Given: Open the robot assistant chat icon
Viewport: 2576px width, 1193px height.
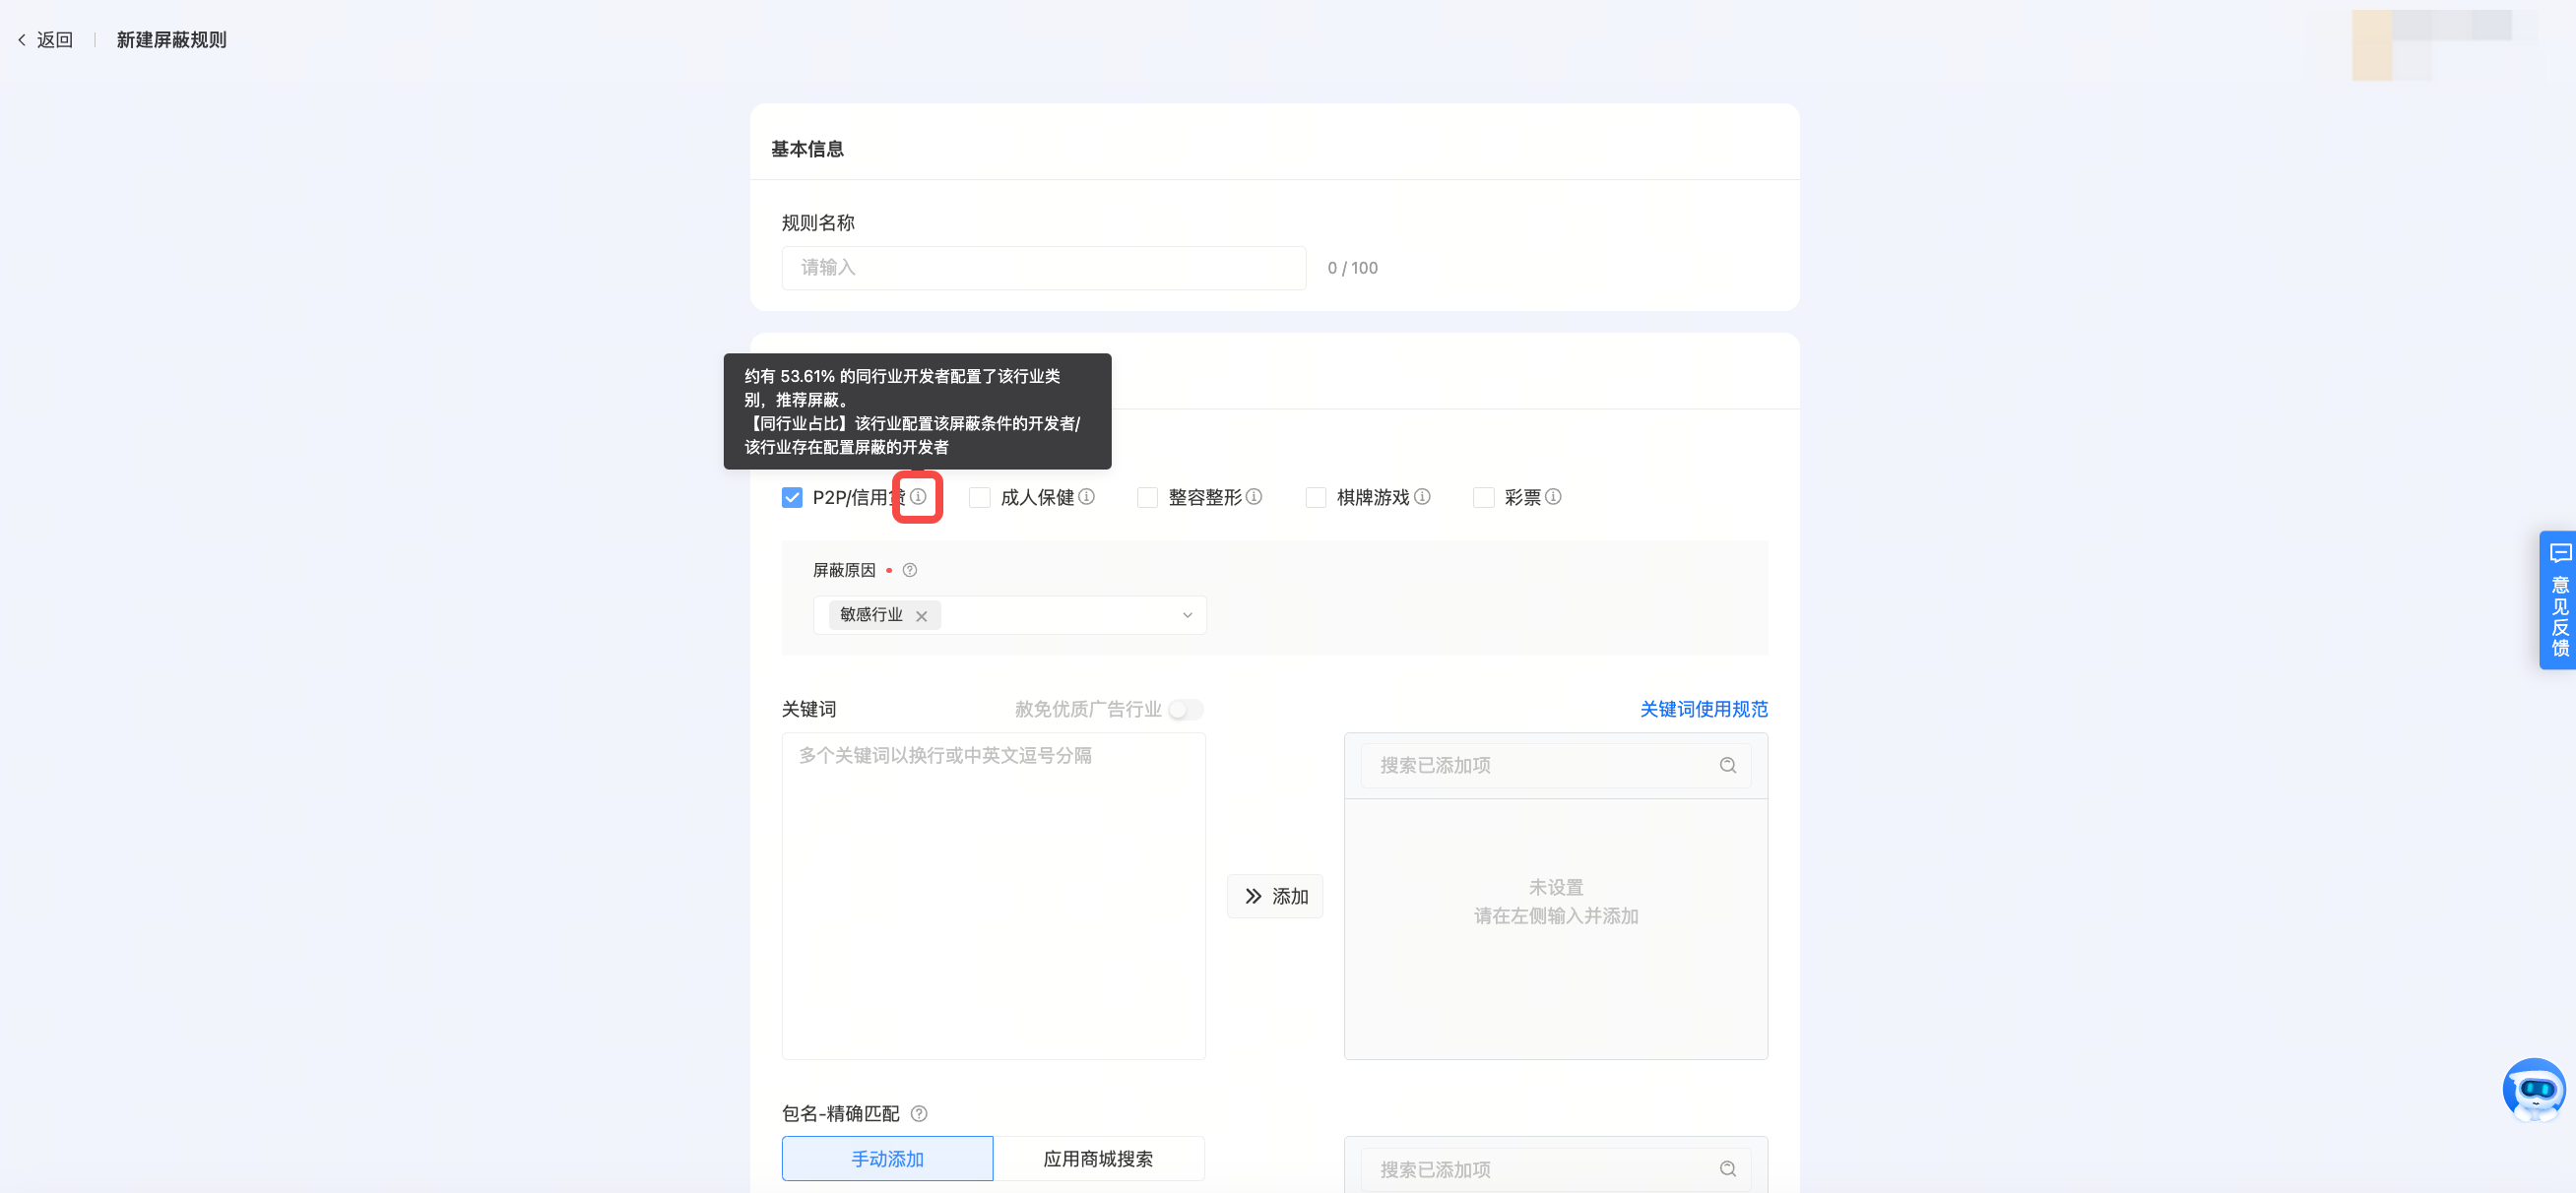Looking at the screenshot, I should pyautogui.click(x=2533, y=1089).
